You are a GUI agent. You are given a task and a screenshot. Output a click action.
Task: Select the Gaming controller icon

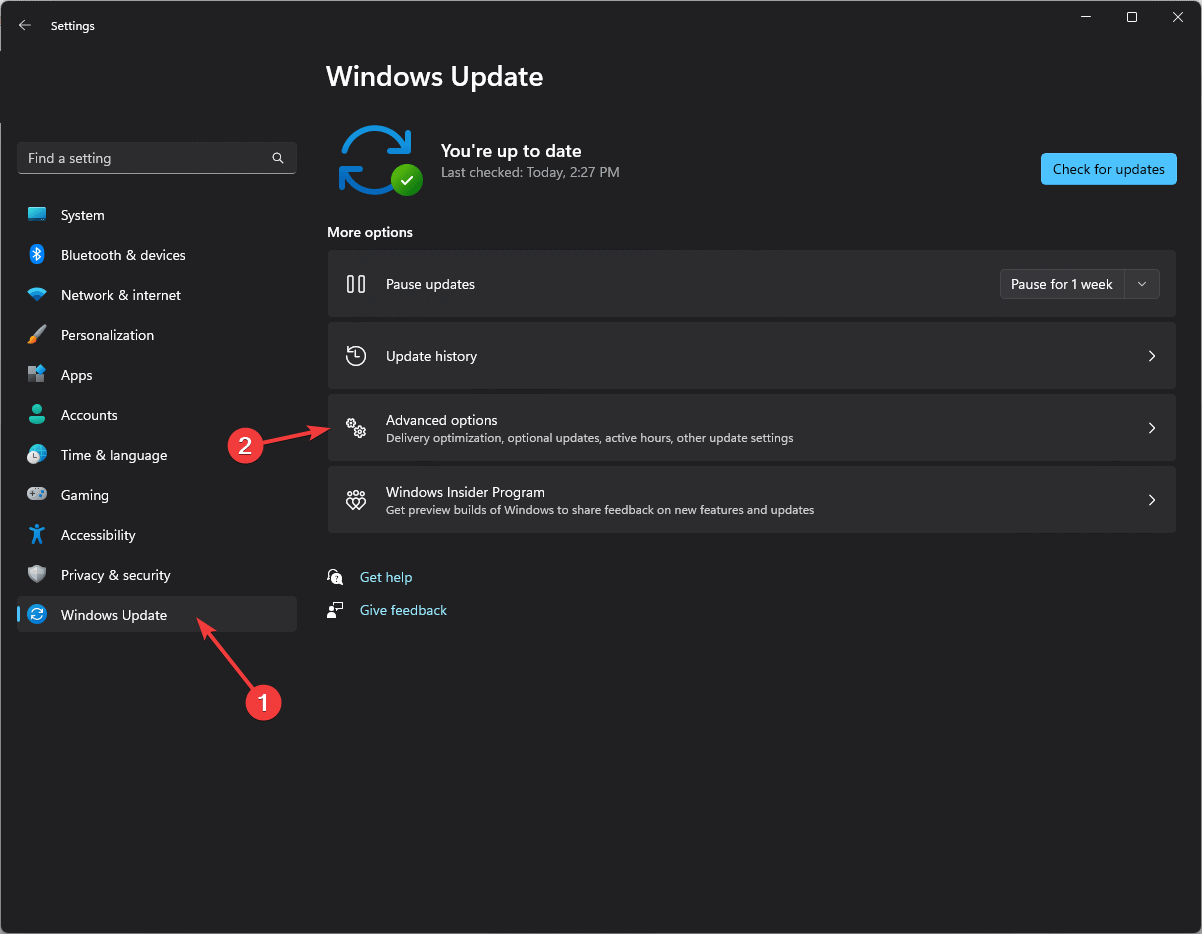tap(36, 494)
